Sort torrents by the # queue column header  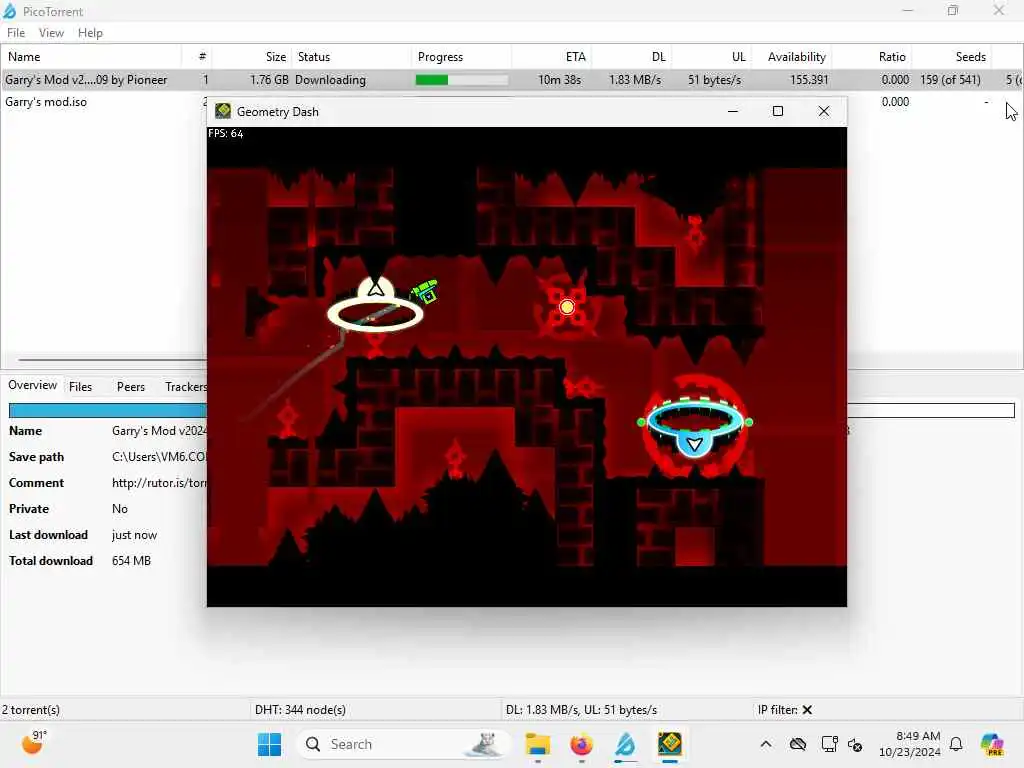[x=196, y=57]
